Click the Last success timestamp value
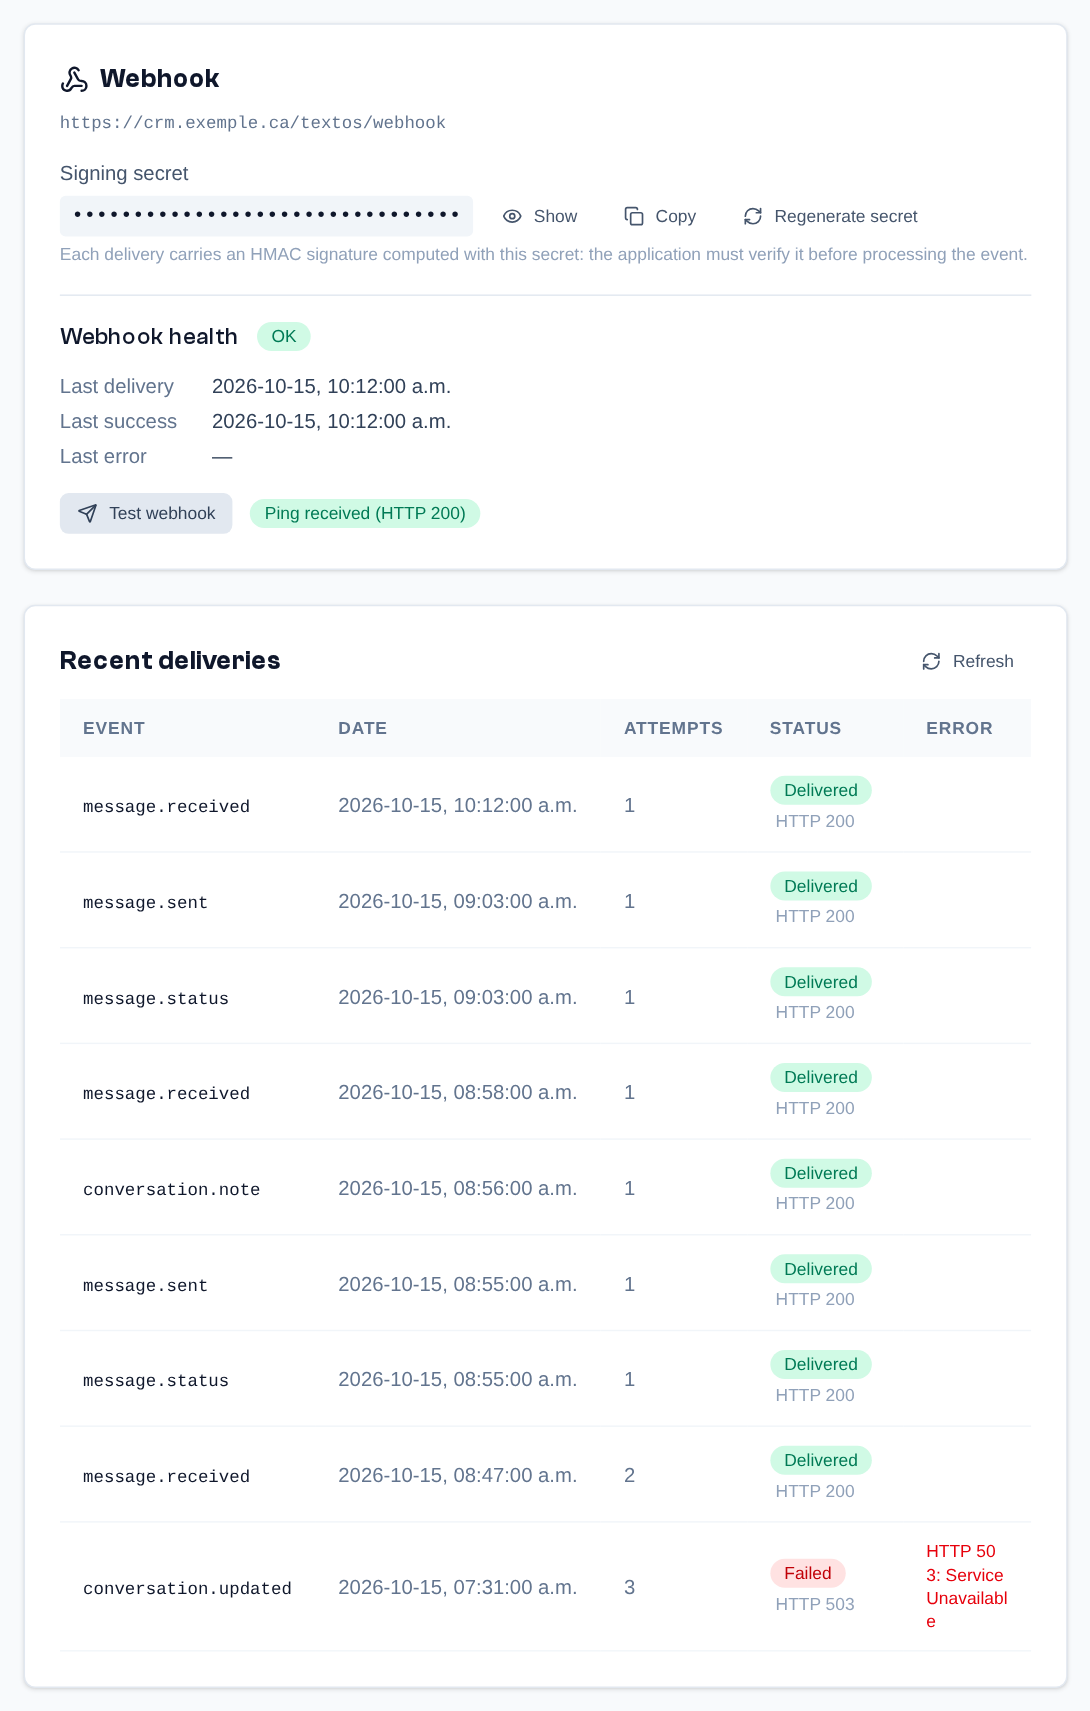Viewport: 1090px width, 1711px height. point(331,421)
